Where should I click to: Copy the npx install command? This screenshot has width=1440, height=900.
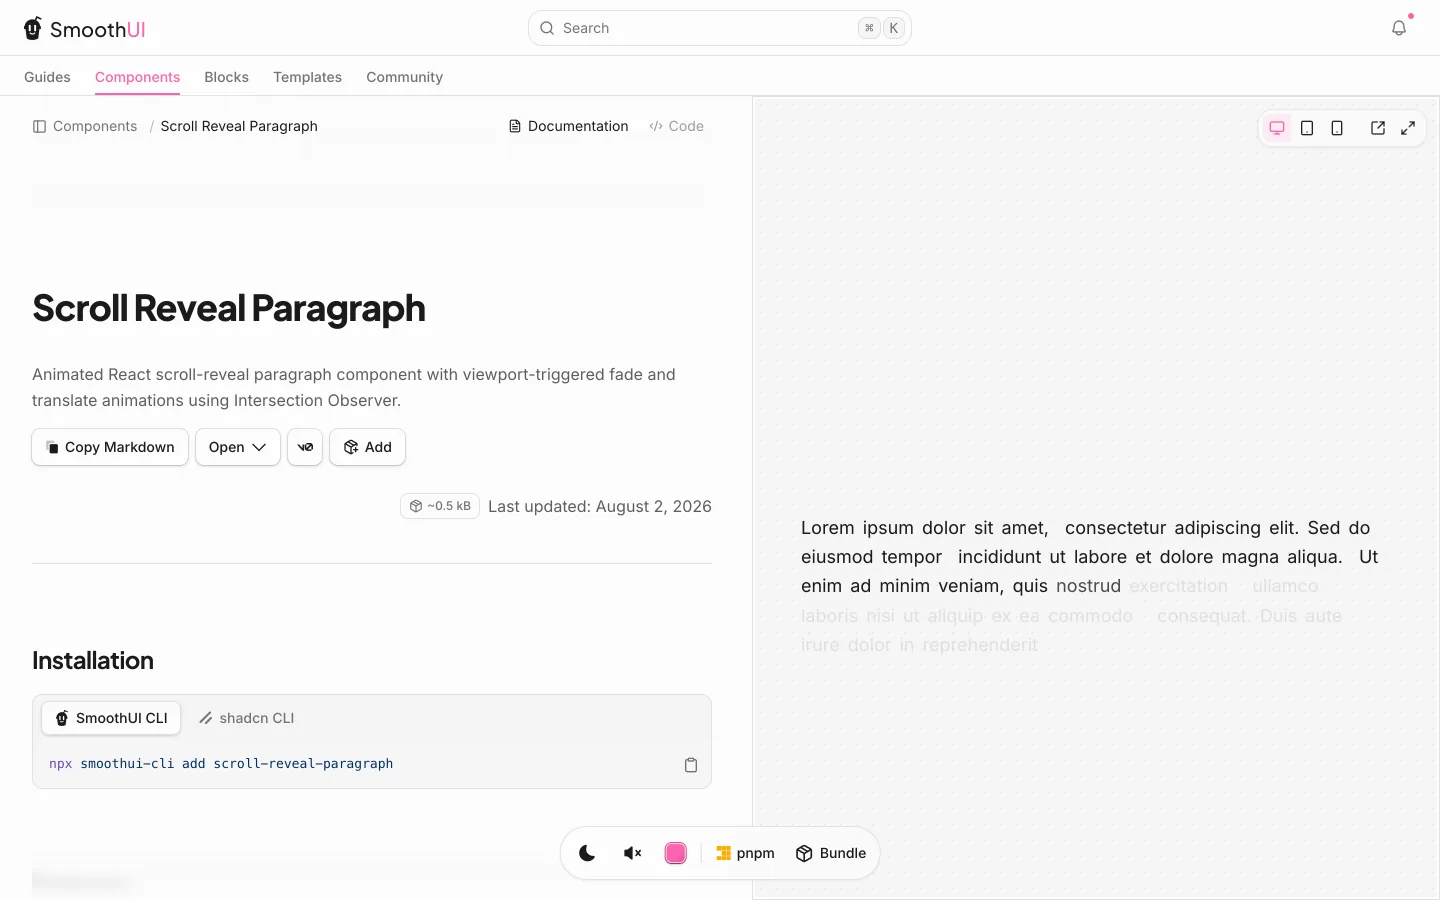(691, 765)
